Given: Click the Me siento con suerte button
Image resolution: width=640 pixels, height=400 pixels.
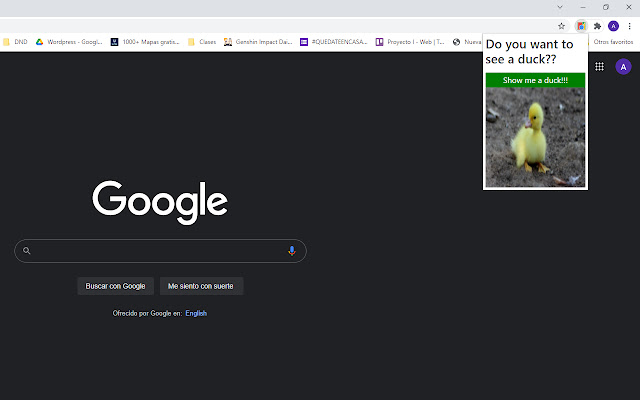Looking at the screenshot, I should click(201, 286).
